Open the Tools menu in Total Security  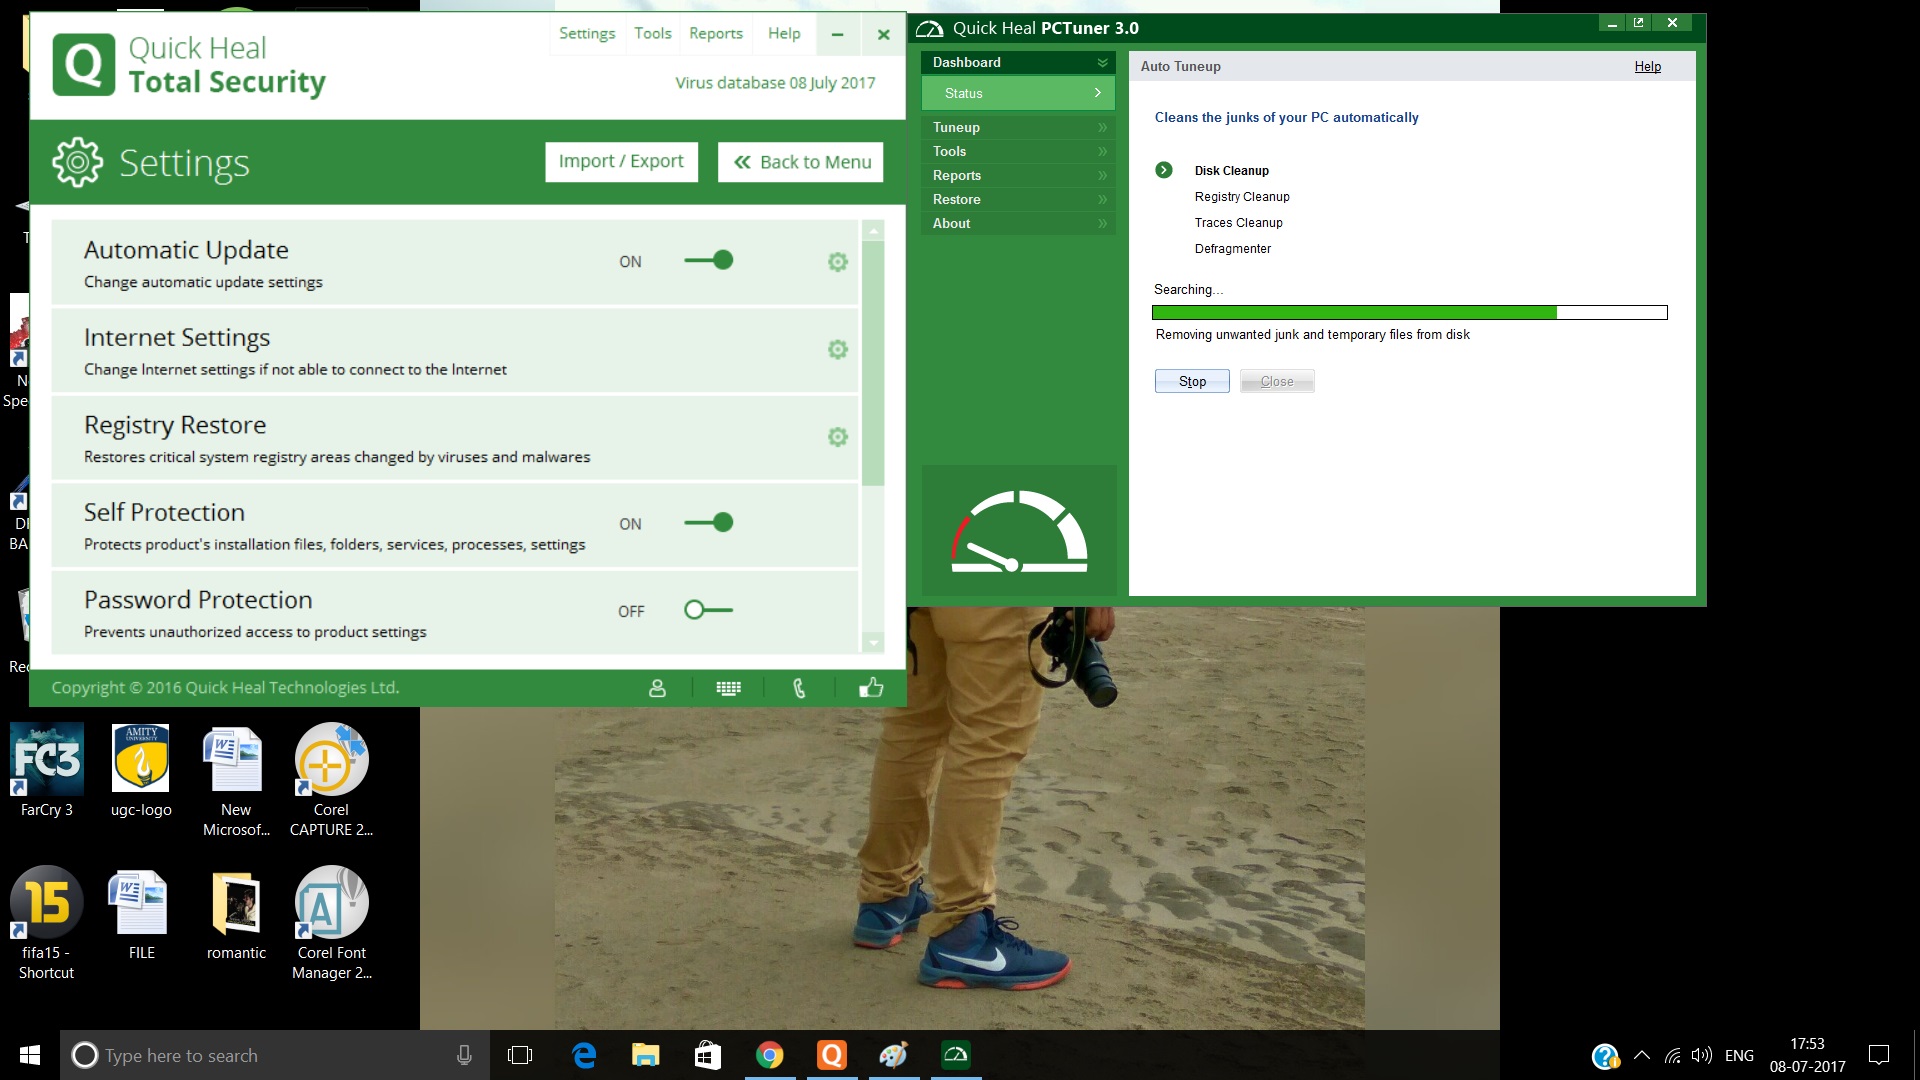653,34
